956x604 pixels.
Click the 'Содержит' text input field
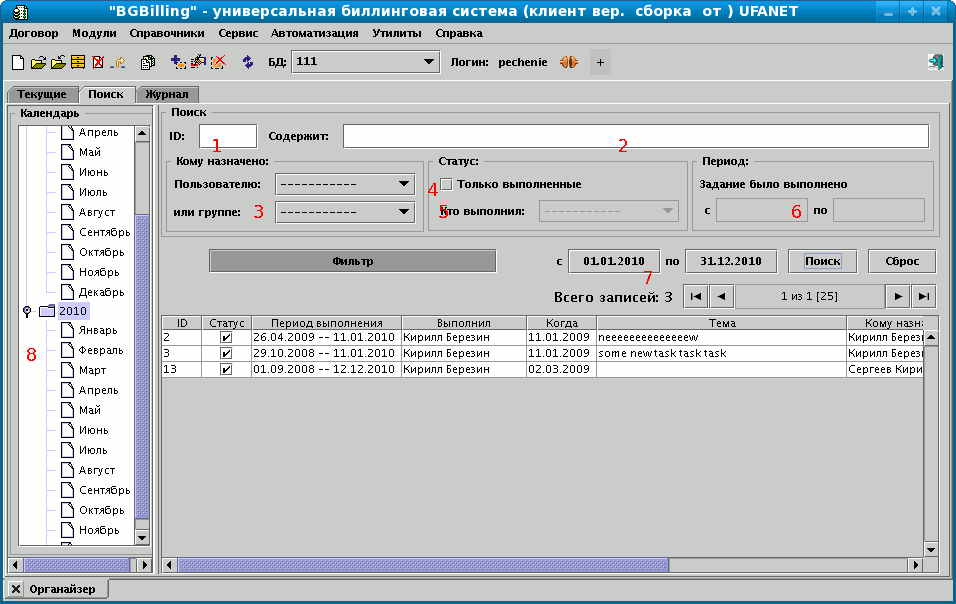click(x=635, y=136)
